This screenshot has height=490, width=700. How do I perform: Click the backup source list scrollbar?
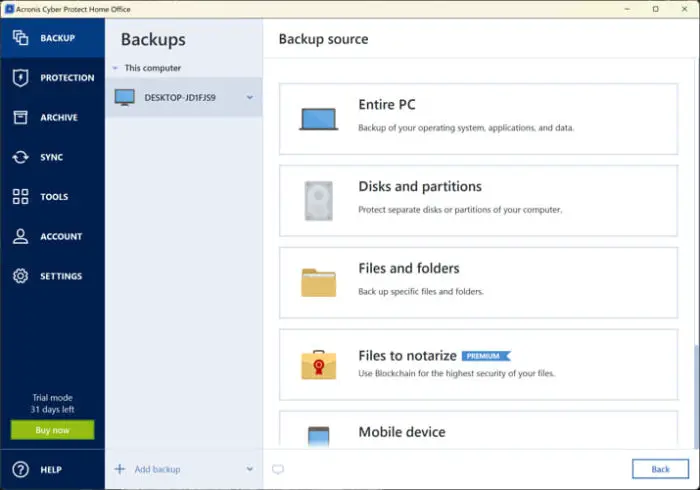point(696,397)
